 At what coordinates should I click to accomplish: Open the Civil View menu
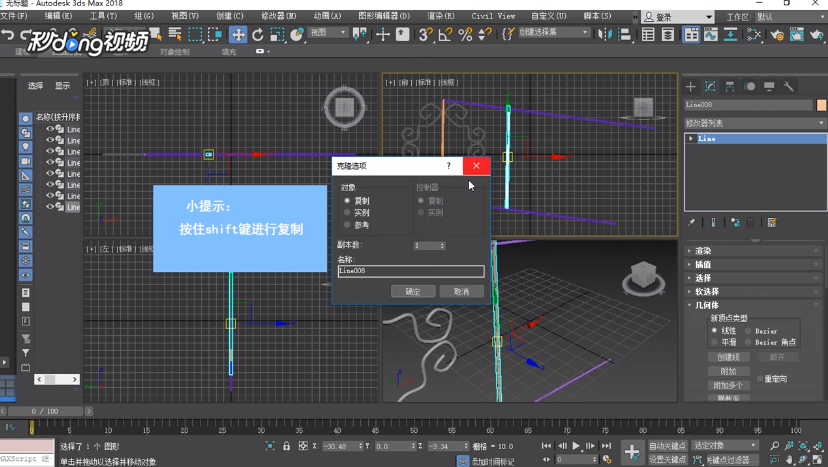coord(493,16)
